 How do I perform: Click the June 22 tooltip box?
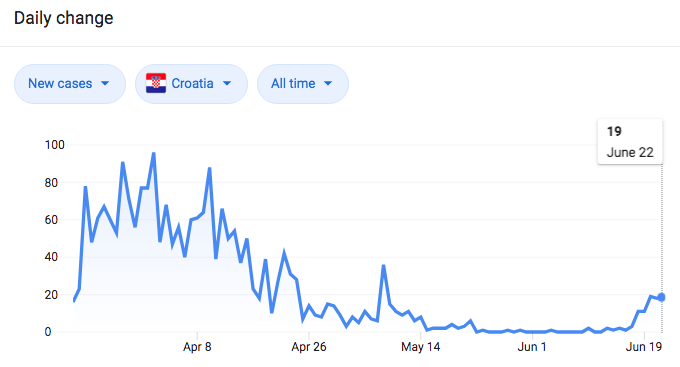click(x=630, y=142)
